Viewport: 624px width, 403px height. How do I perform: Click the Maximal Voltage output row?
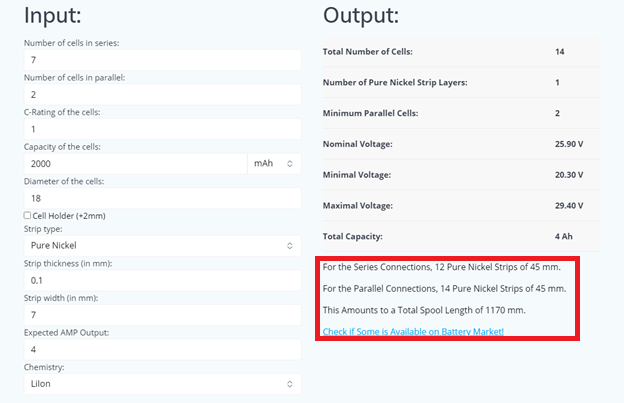tap(458, 206)
